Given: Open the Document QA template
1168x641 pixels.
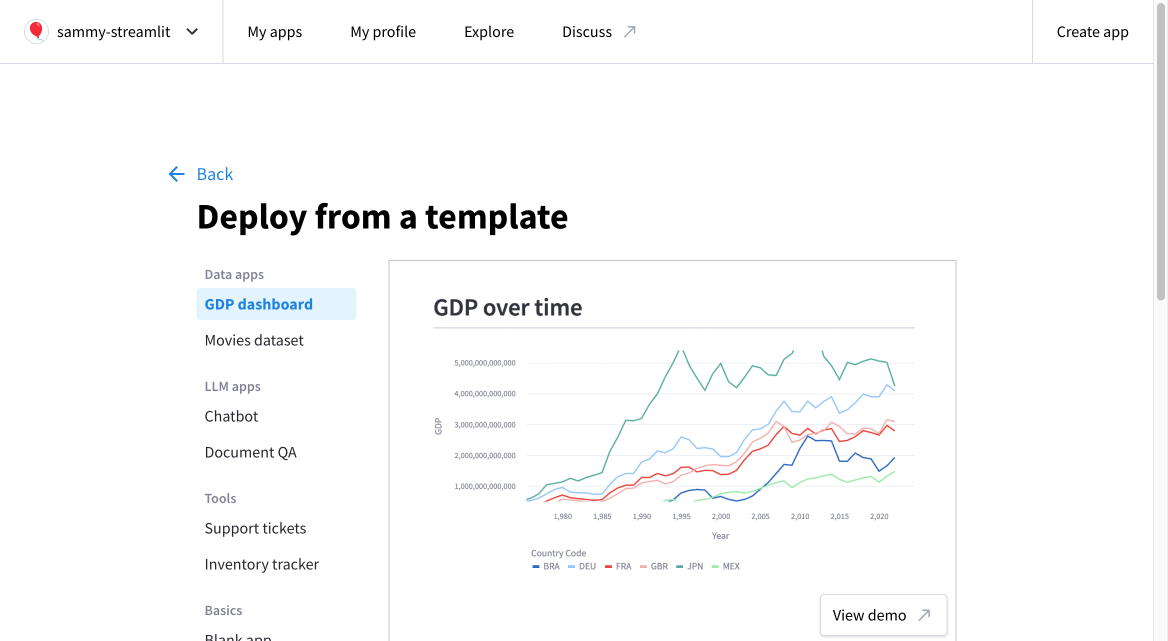Looking at the screenshot, I should [x=250, y=452].
